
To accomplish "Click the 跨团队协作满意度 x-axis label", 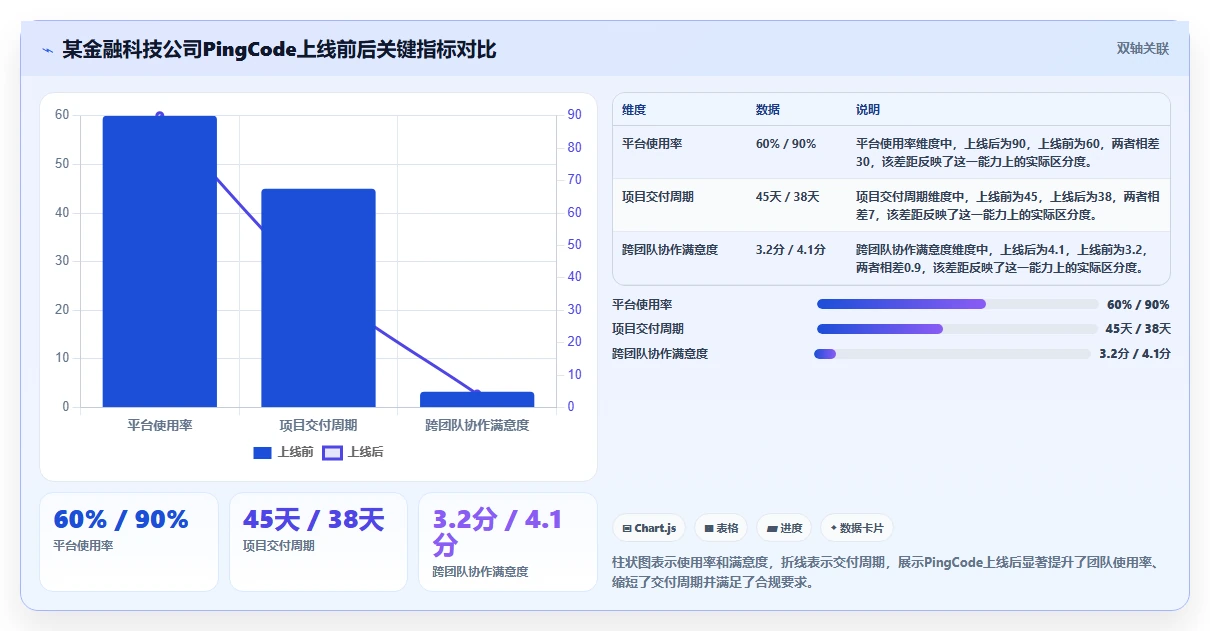I will 477,425.
